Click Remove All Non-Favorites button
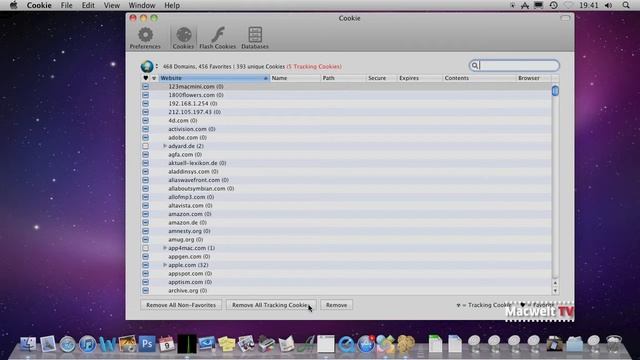The image size is (640, 360). tap(181, 305)
